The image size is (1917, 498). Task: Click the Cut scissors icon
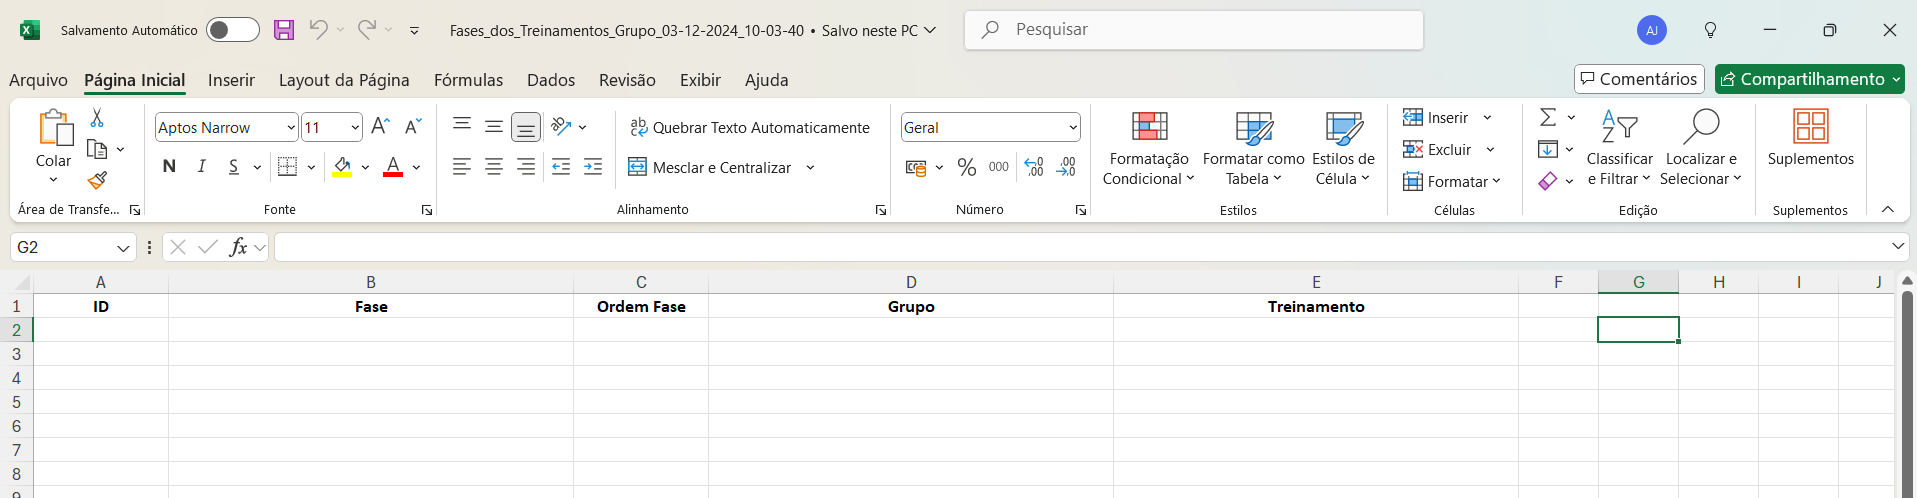click(97, 118)
